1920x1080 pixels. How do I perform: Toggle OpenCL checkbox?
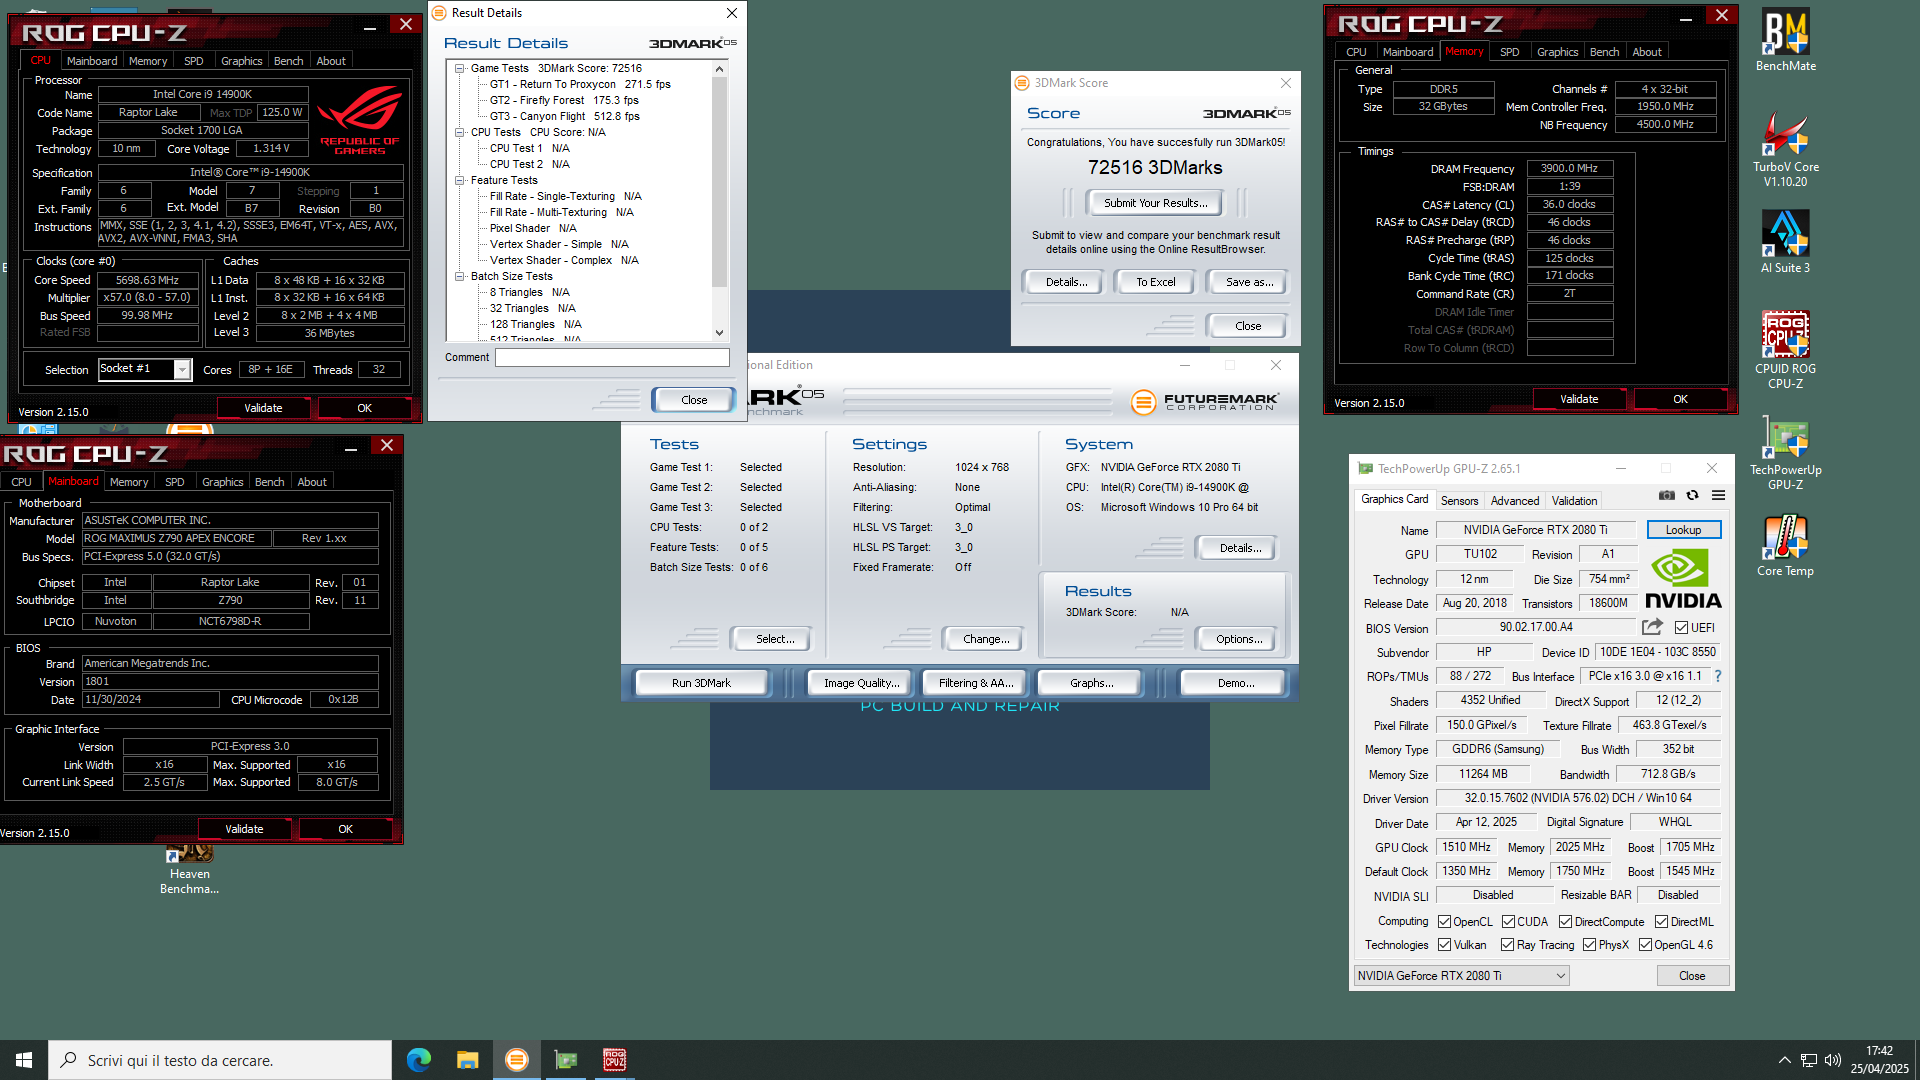click(1444, 922)
